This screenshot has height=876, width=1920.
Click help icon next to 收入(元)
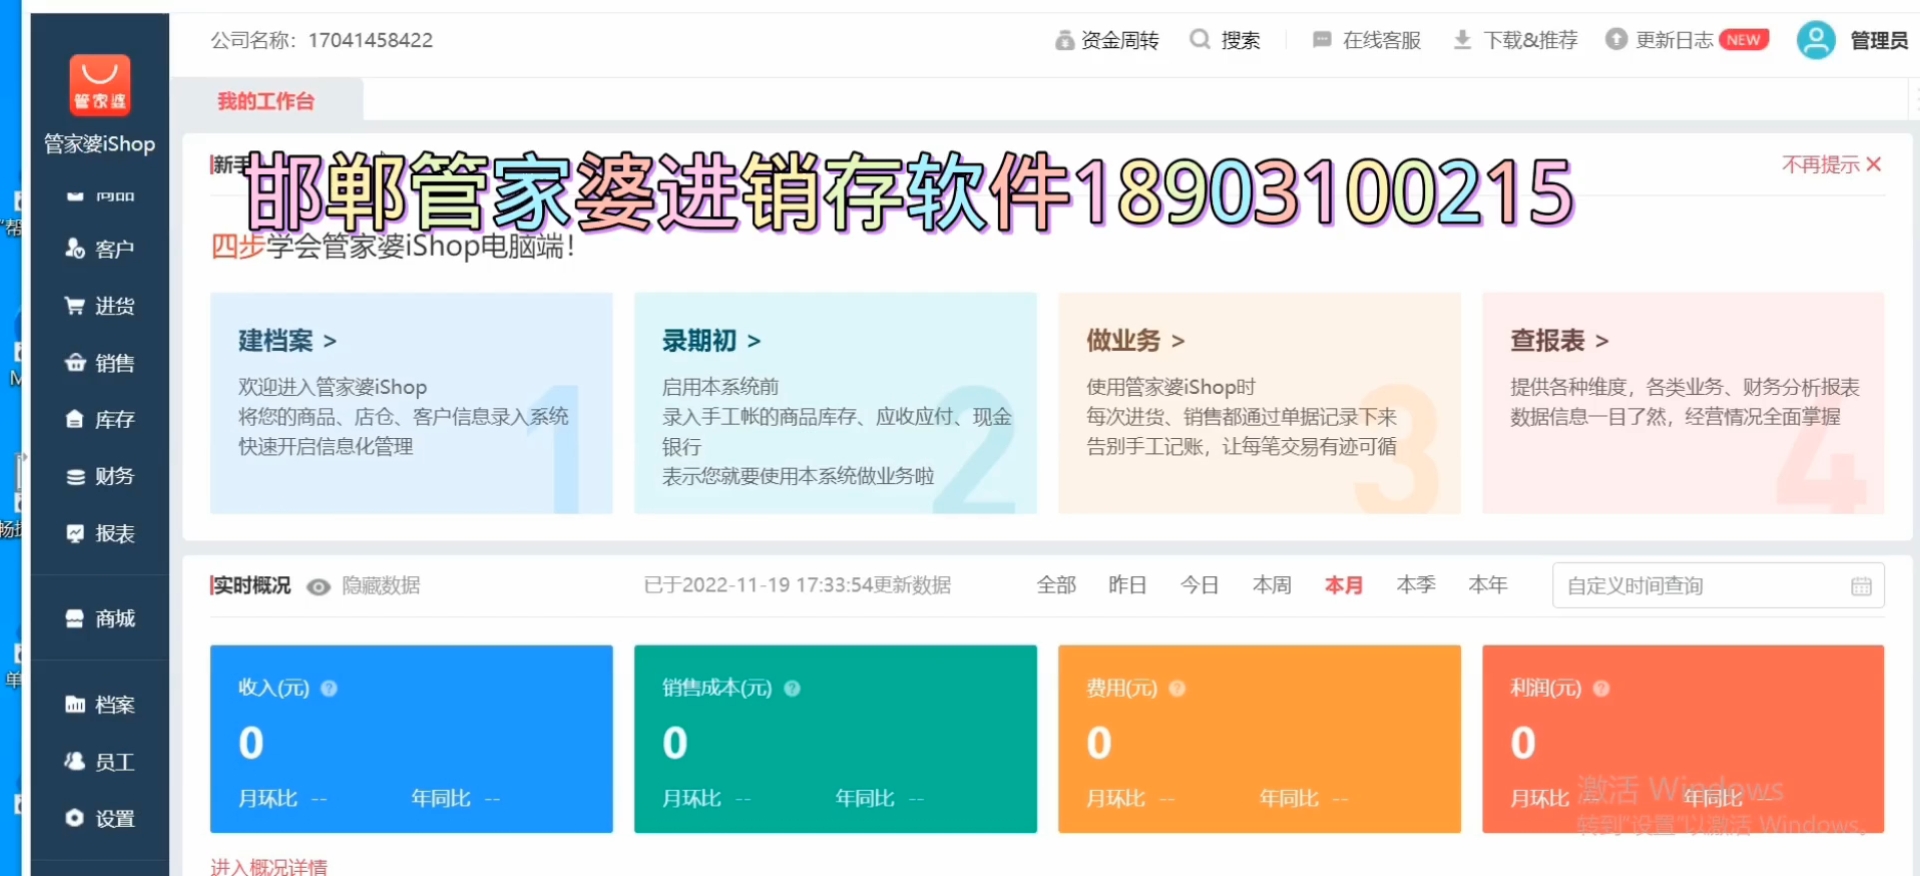(x=329, y=688)
